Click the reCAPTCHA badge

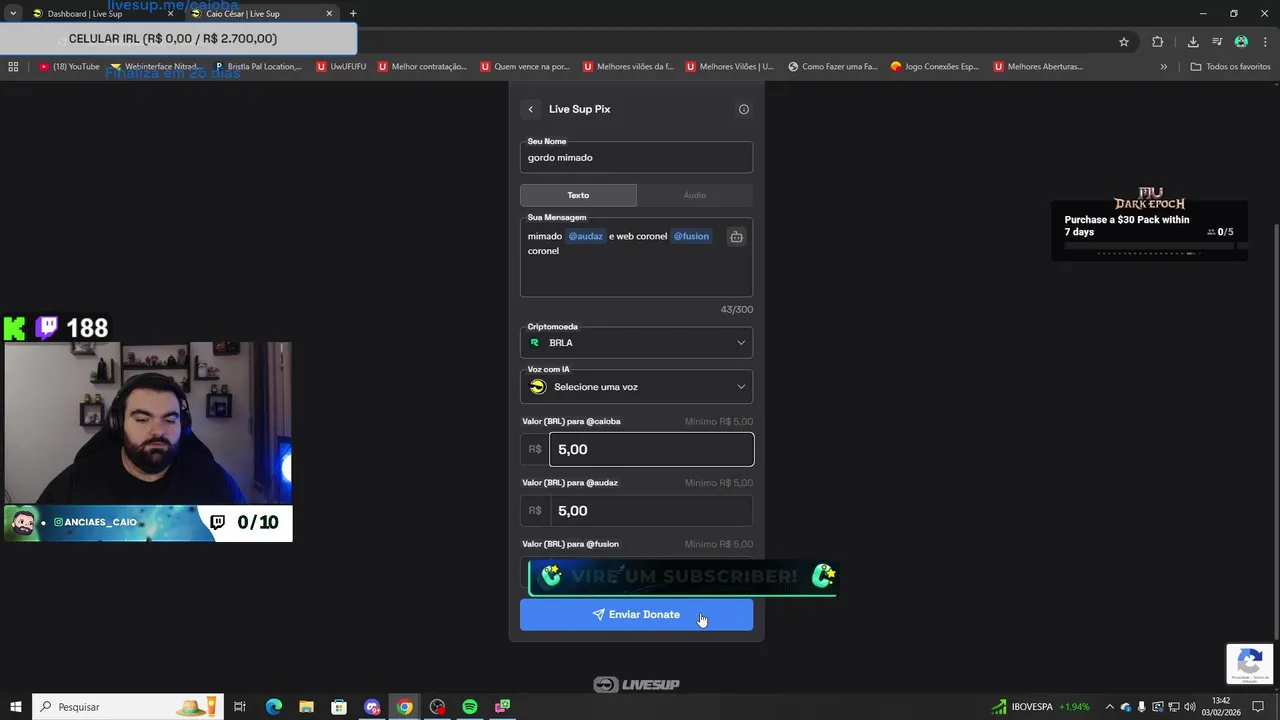pos(1250,664)
